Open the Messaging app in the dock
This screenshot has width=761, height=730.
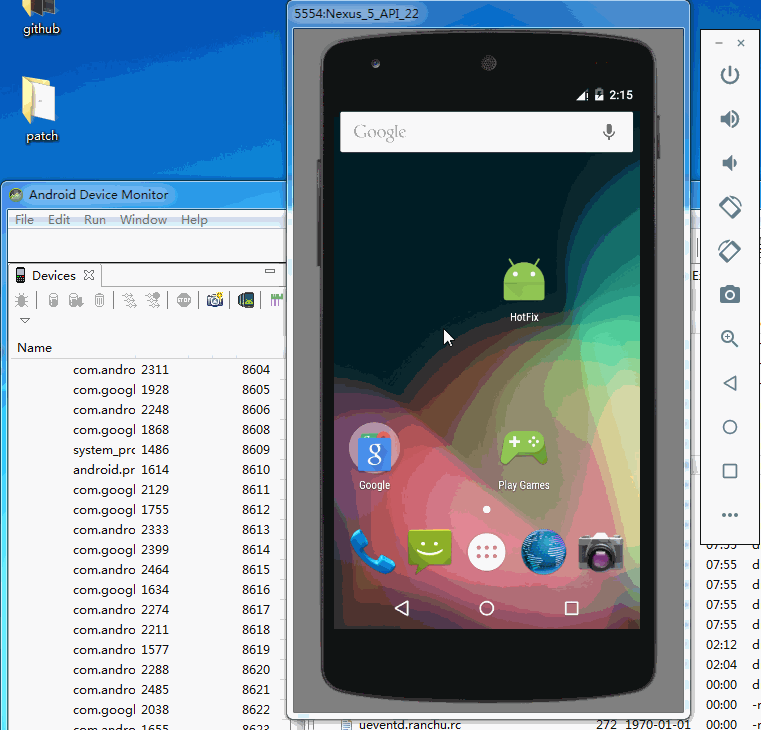[x=430, y=552]
